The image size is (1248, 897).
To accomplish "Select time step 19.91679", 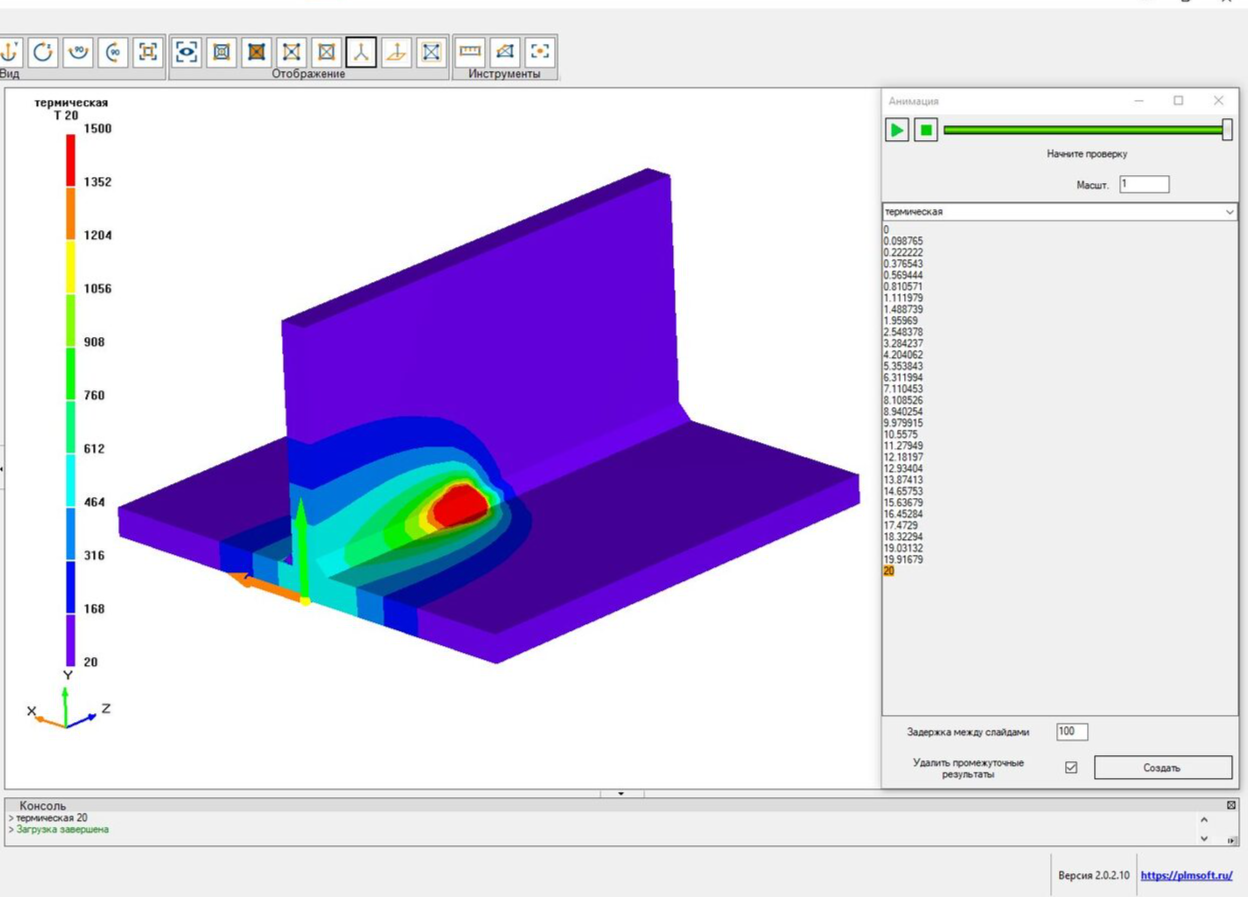I will [x=903, y=560].
